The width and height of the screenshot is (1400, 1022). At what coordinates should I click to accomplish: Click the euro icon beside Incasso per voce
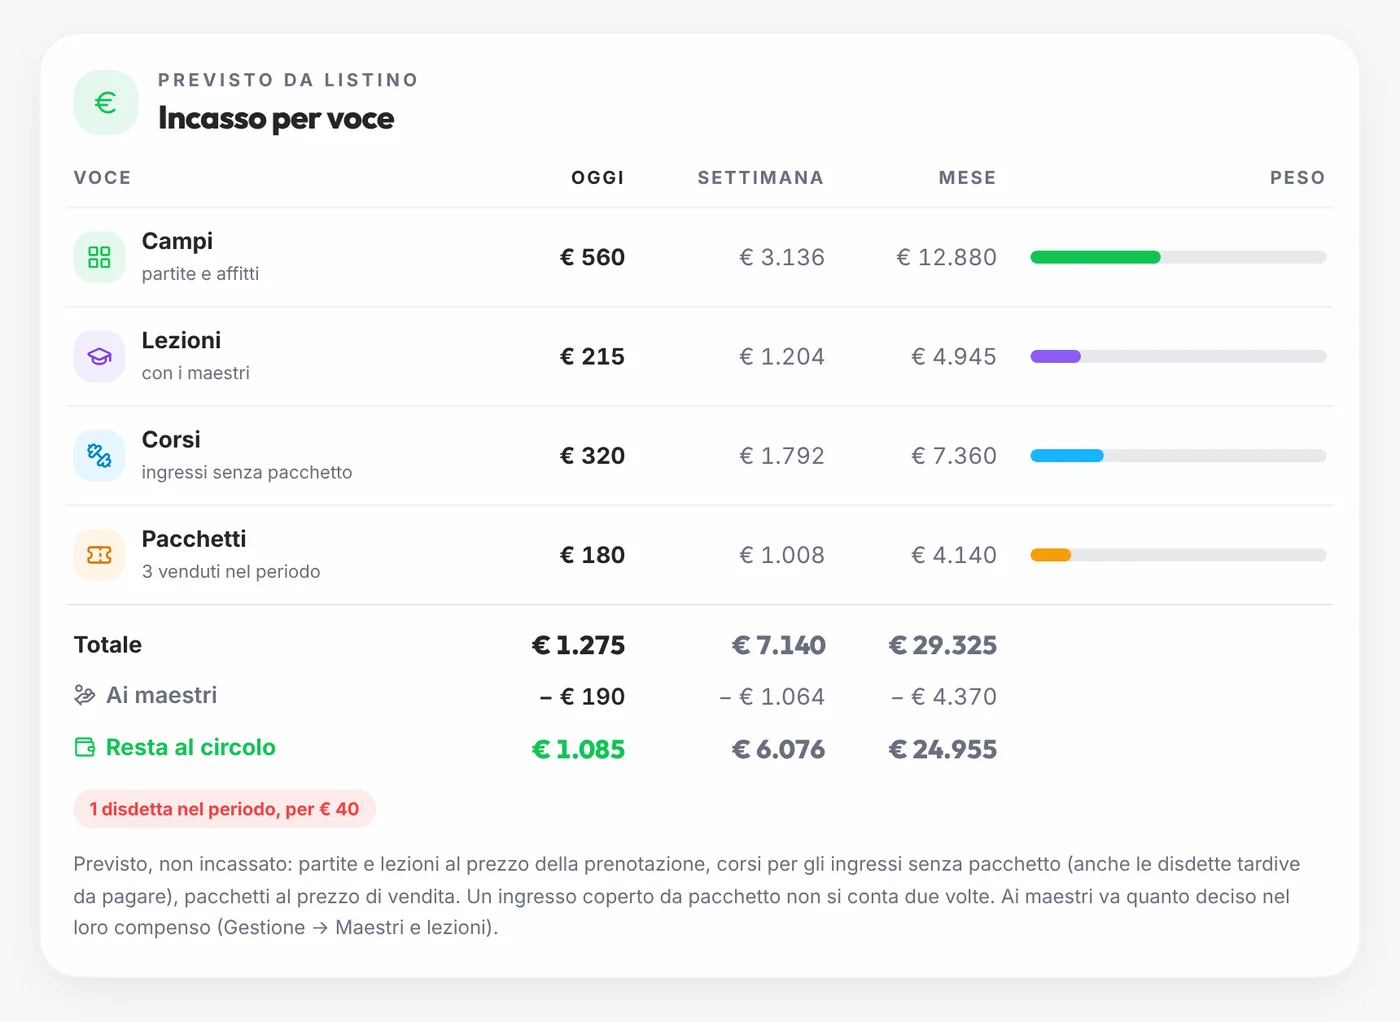tap(105, 102)
